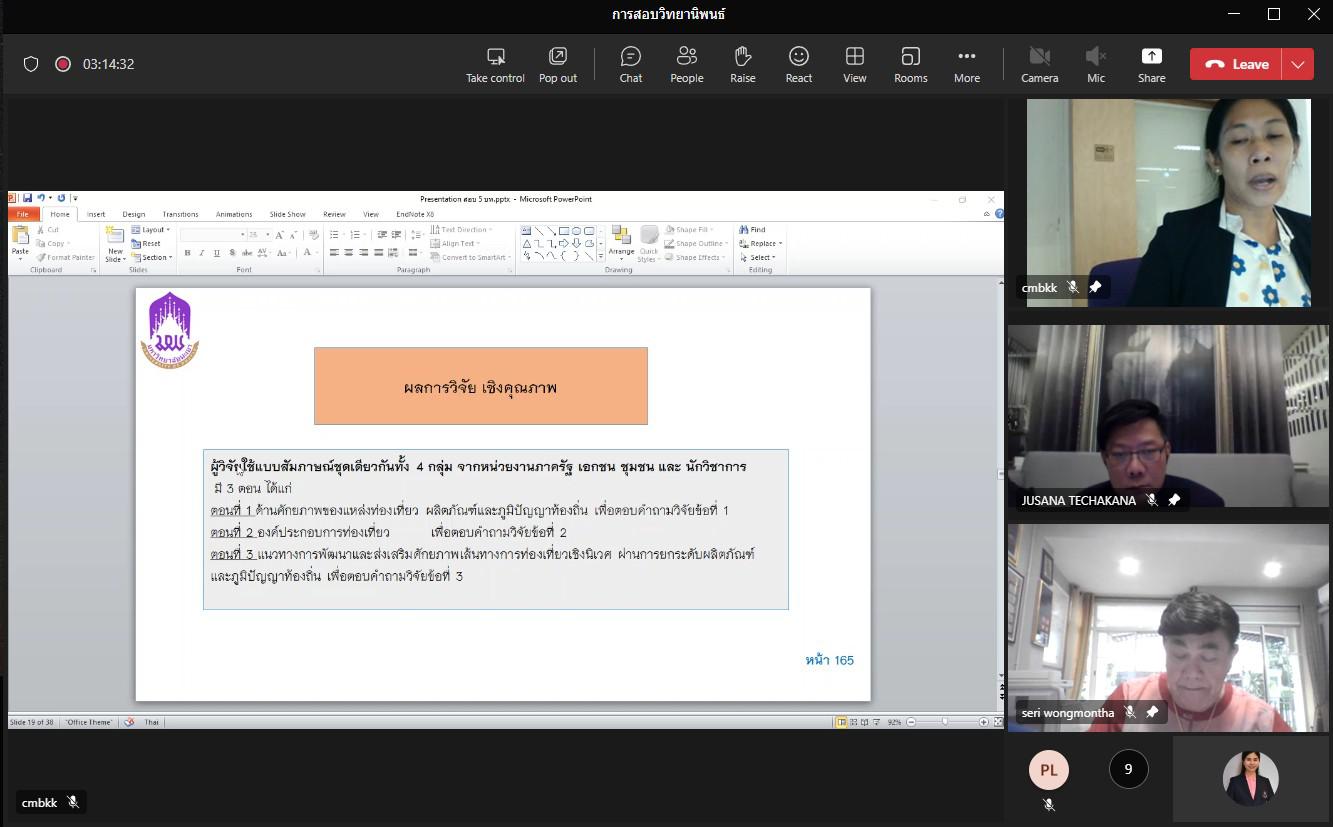1333x827 pixels.
Task: Open the File tab in PowerPoint
Action: pos(23,214)
